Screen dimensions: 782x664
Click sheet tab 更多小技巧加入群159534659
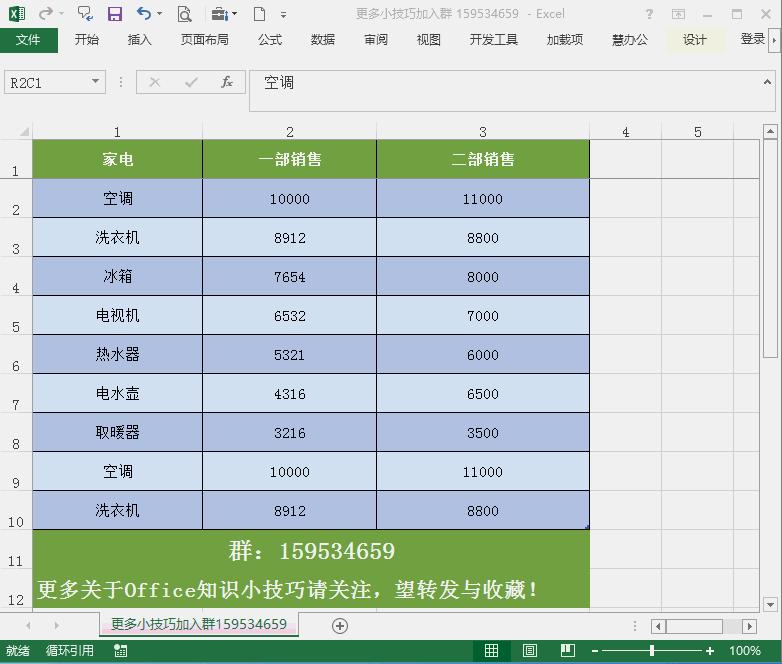coord(198,624)
